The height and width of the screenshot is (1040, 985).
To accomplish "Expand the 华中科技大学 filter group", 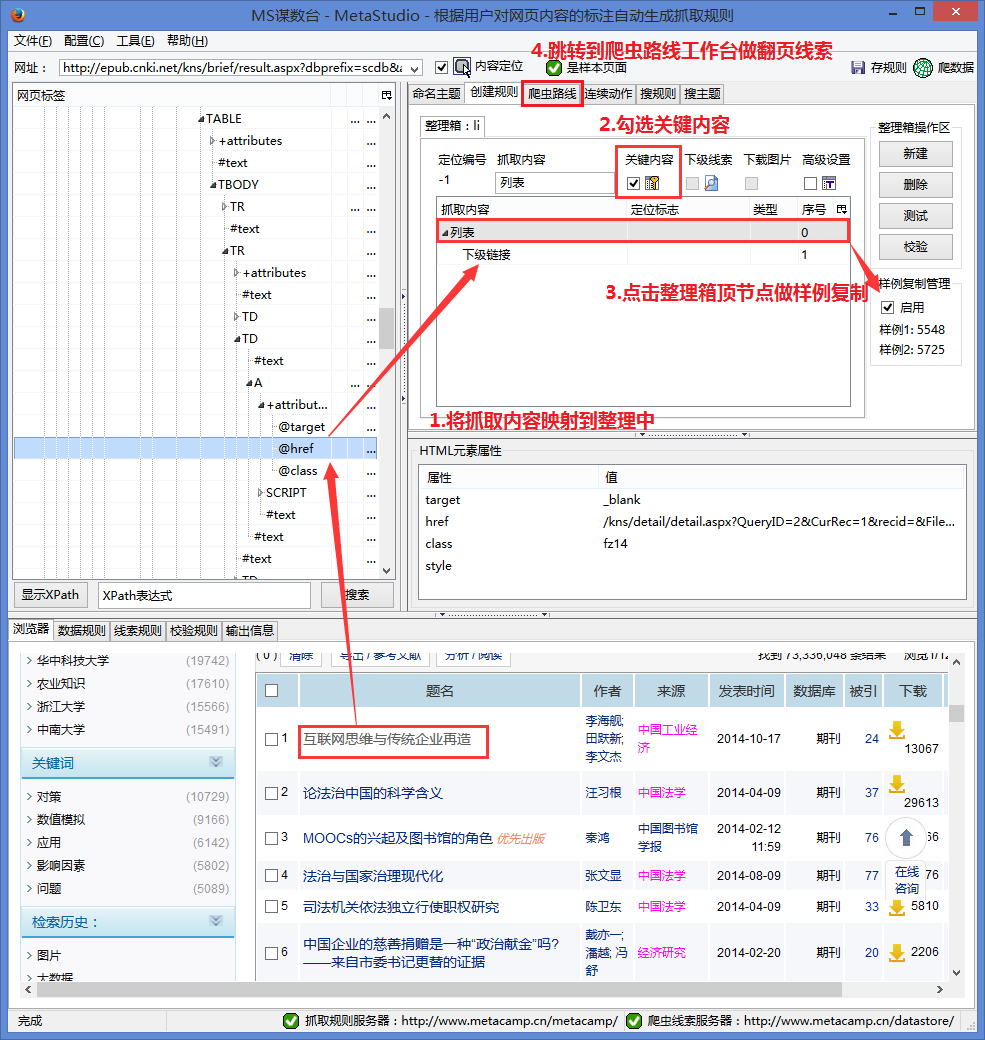I will [29, 661].
